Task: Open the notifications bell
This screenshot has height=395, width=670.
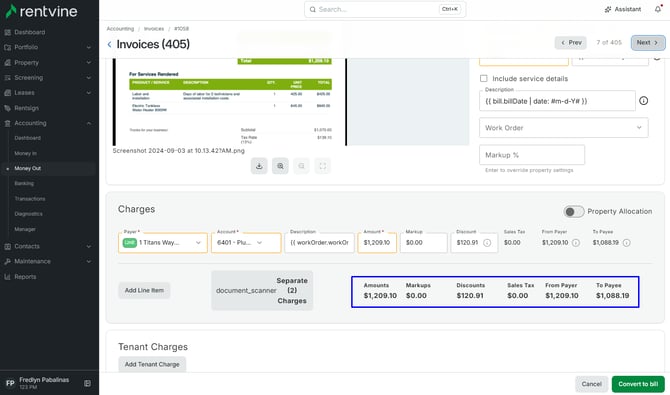Action: 658,9
